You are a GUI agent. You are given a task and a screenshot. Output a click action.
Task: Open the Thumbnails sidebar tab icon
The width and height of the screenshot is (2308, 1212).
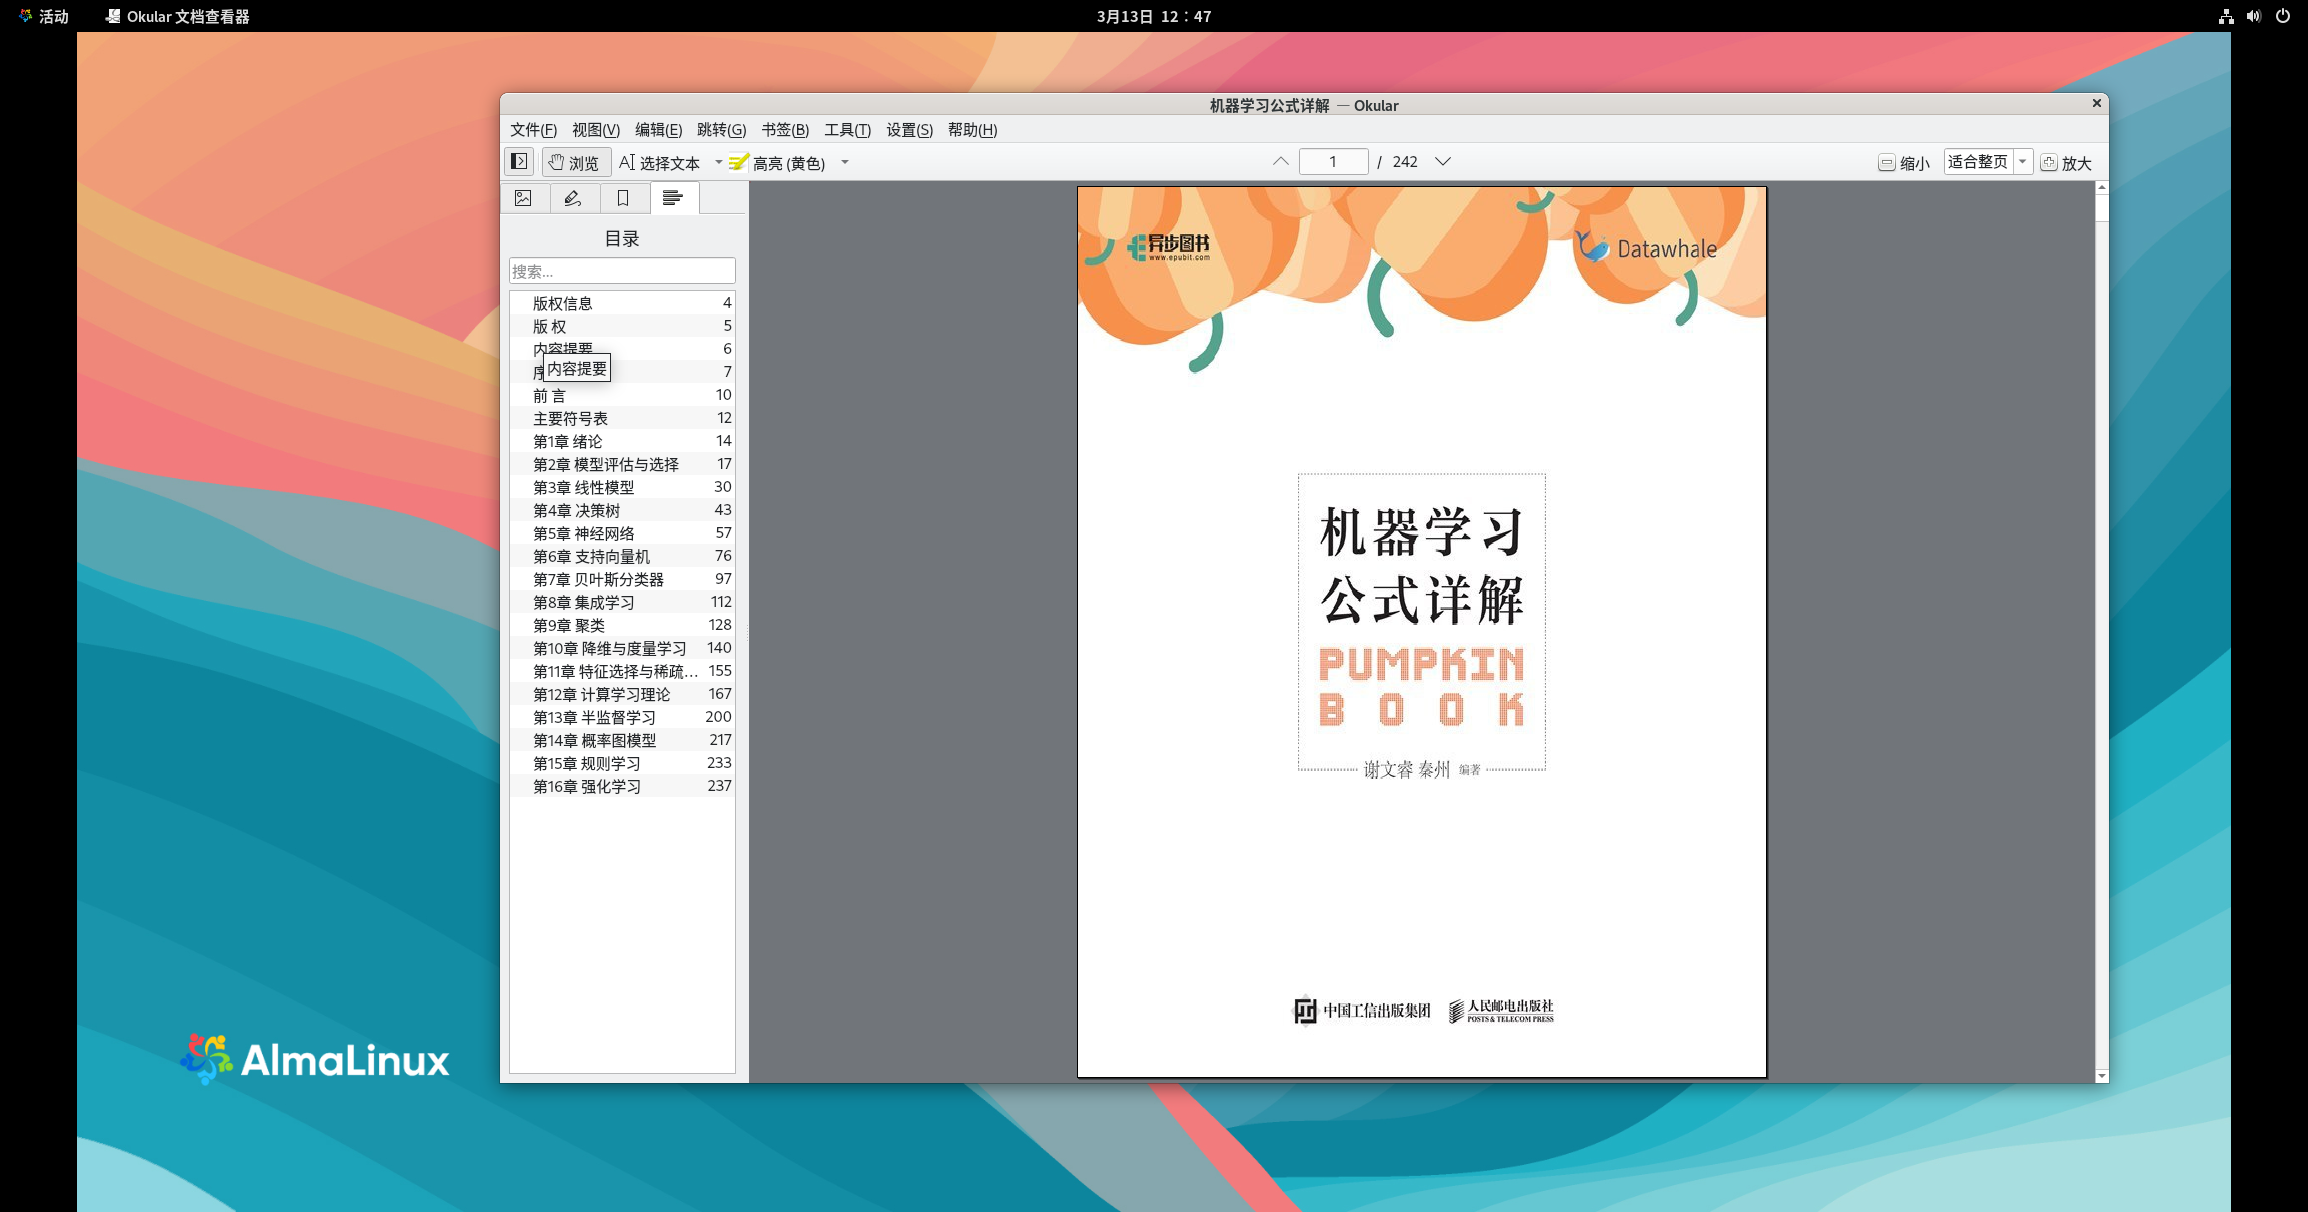click(523, 198)
